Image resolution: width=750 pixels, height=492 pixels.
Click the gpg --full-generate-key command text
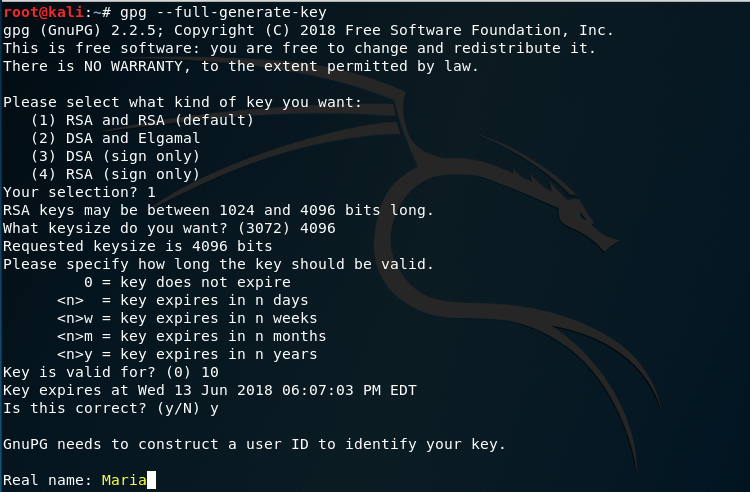point(223,12)
